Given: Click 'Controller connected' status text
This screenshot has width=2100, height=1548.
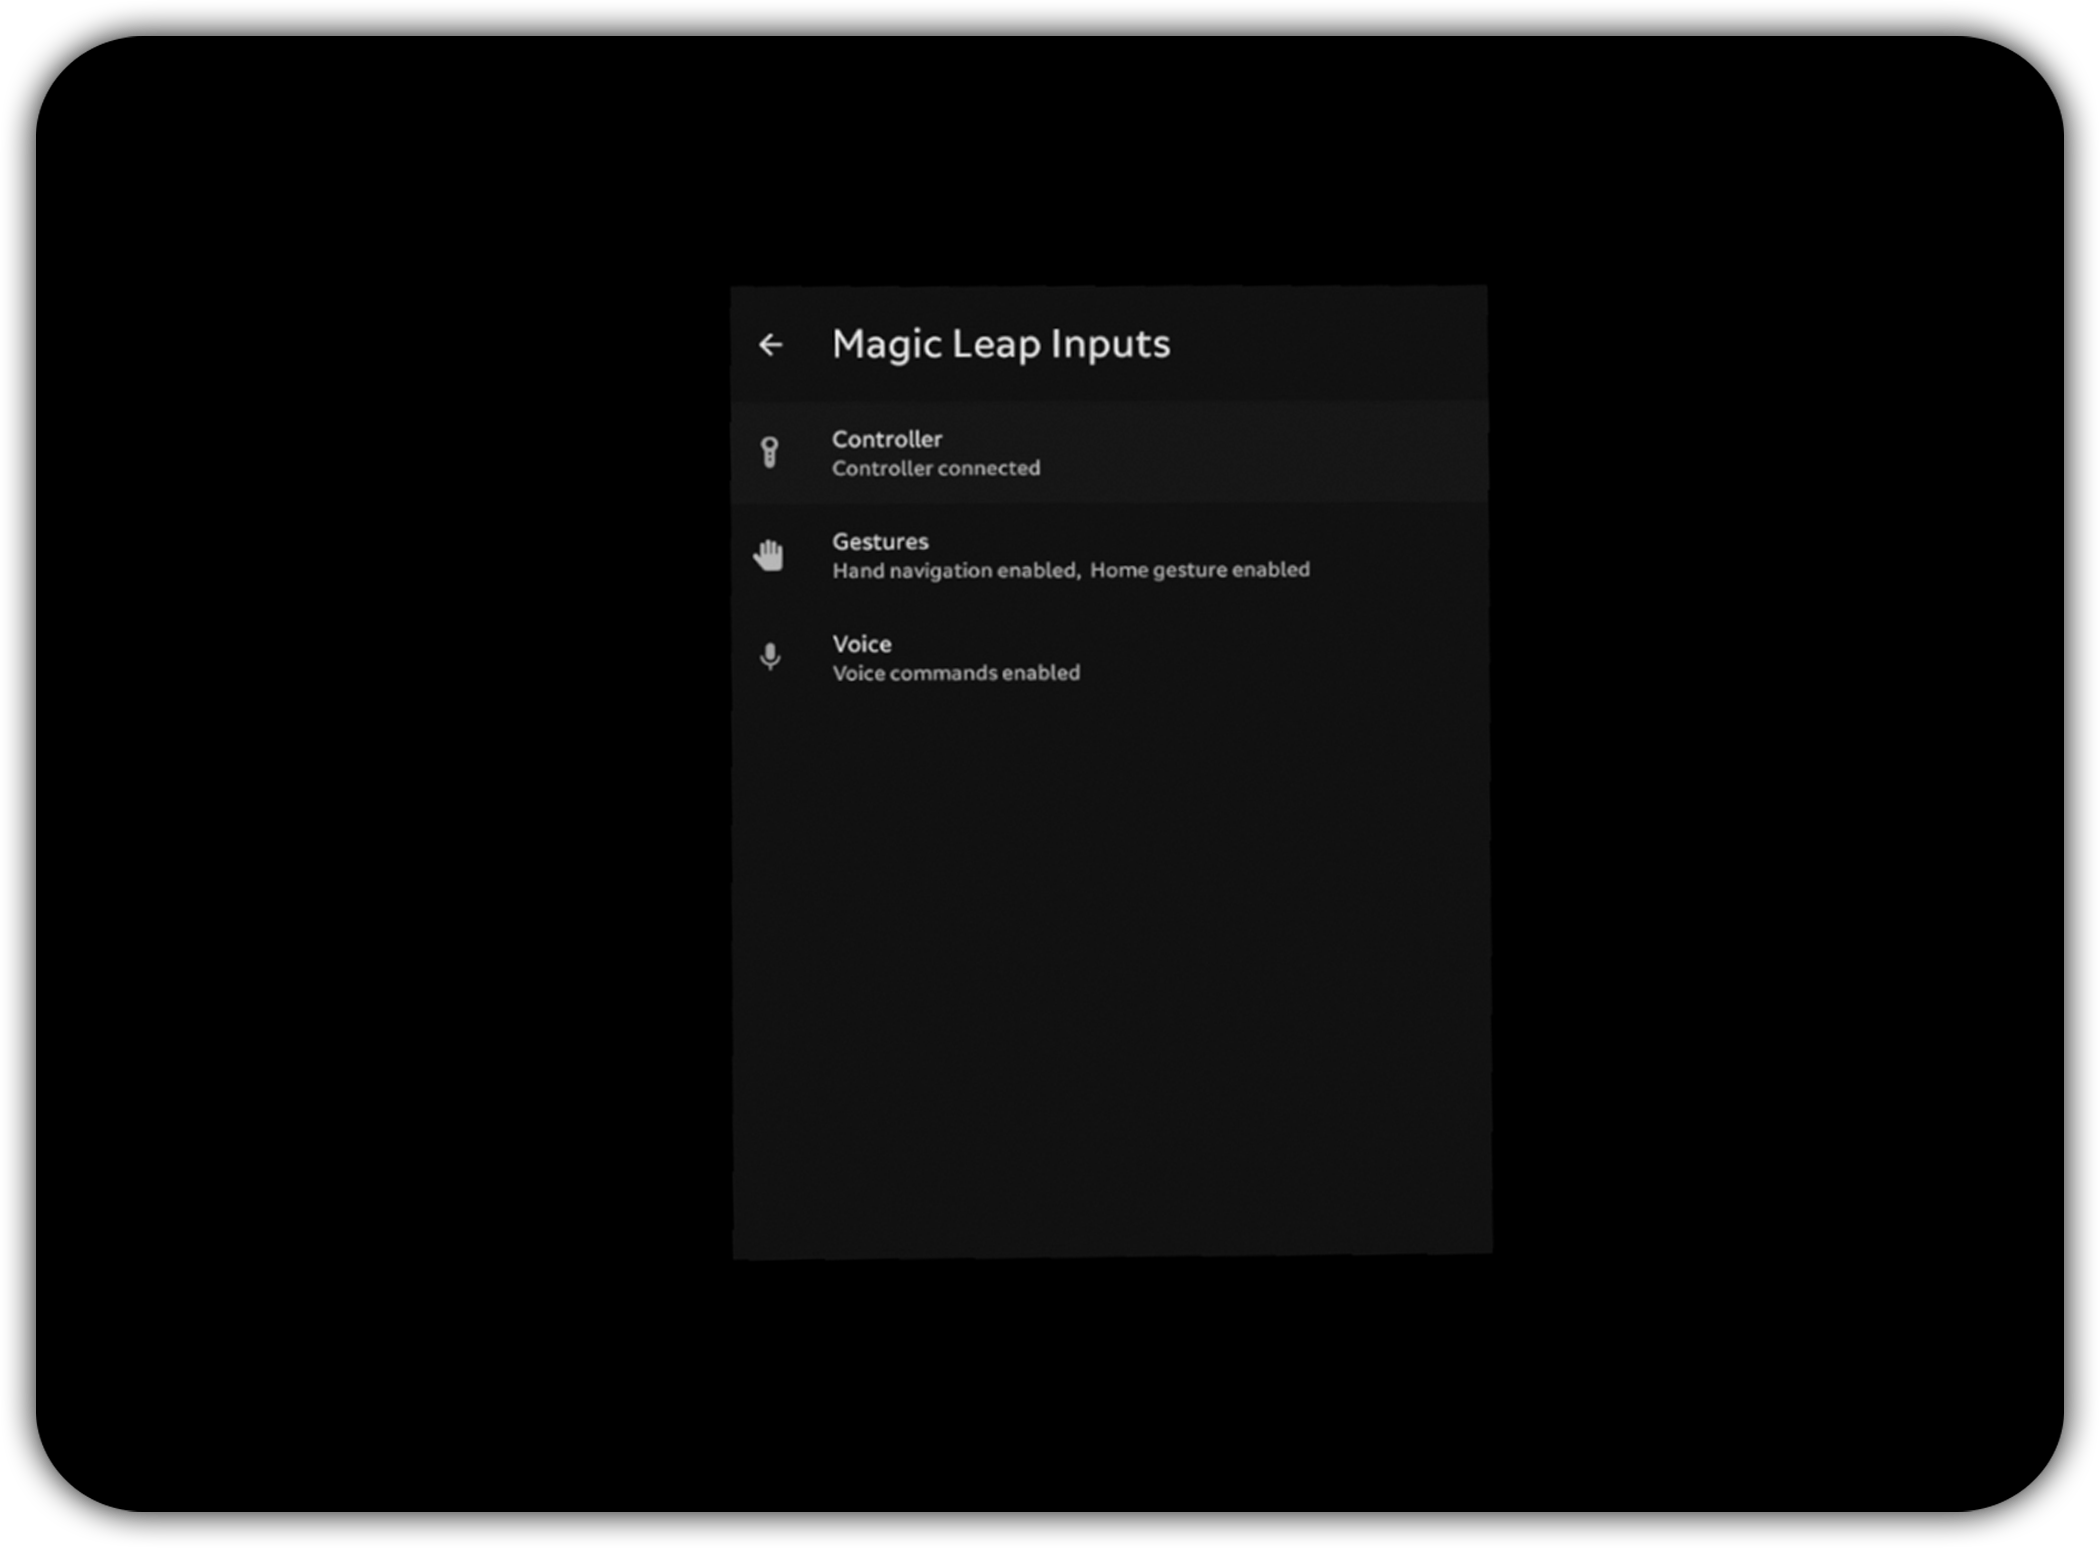Looking at the screenshot, I should (935, 468).
